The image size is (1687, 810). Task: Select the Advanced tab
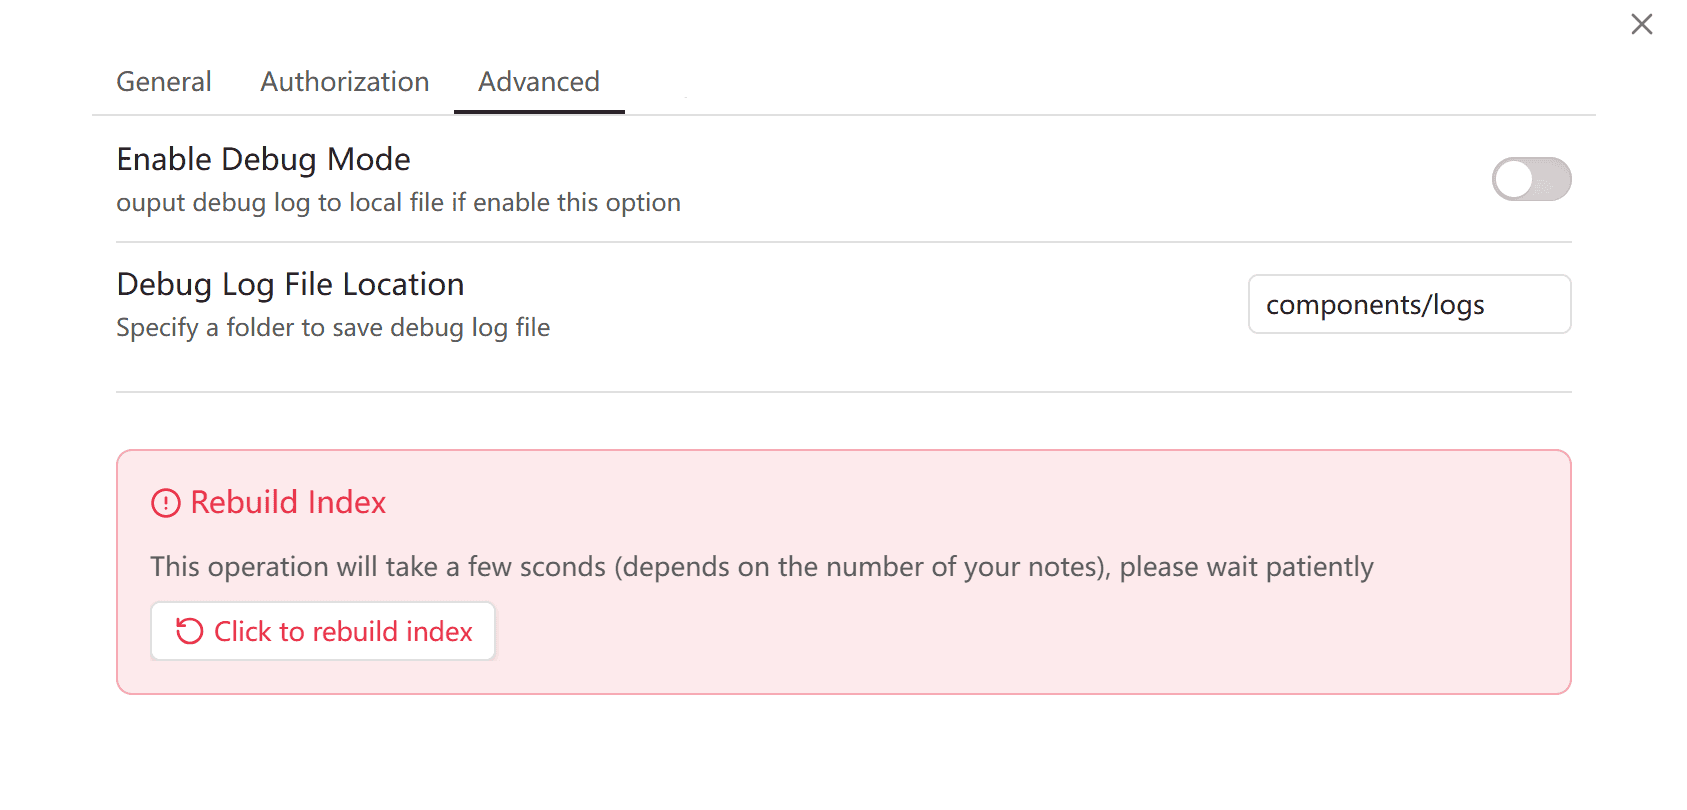pyautogui.click(x=539, y=82)
